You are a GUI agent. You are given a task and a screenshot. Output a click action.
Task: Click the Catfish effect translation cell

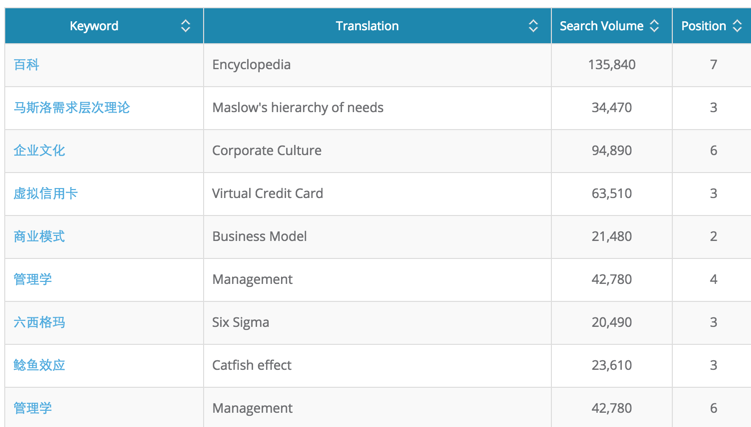pyautogui.click(x=252, y=366)
